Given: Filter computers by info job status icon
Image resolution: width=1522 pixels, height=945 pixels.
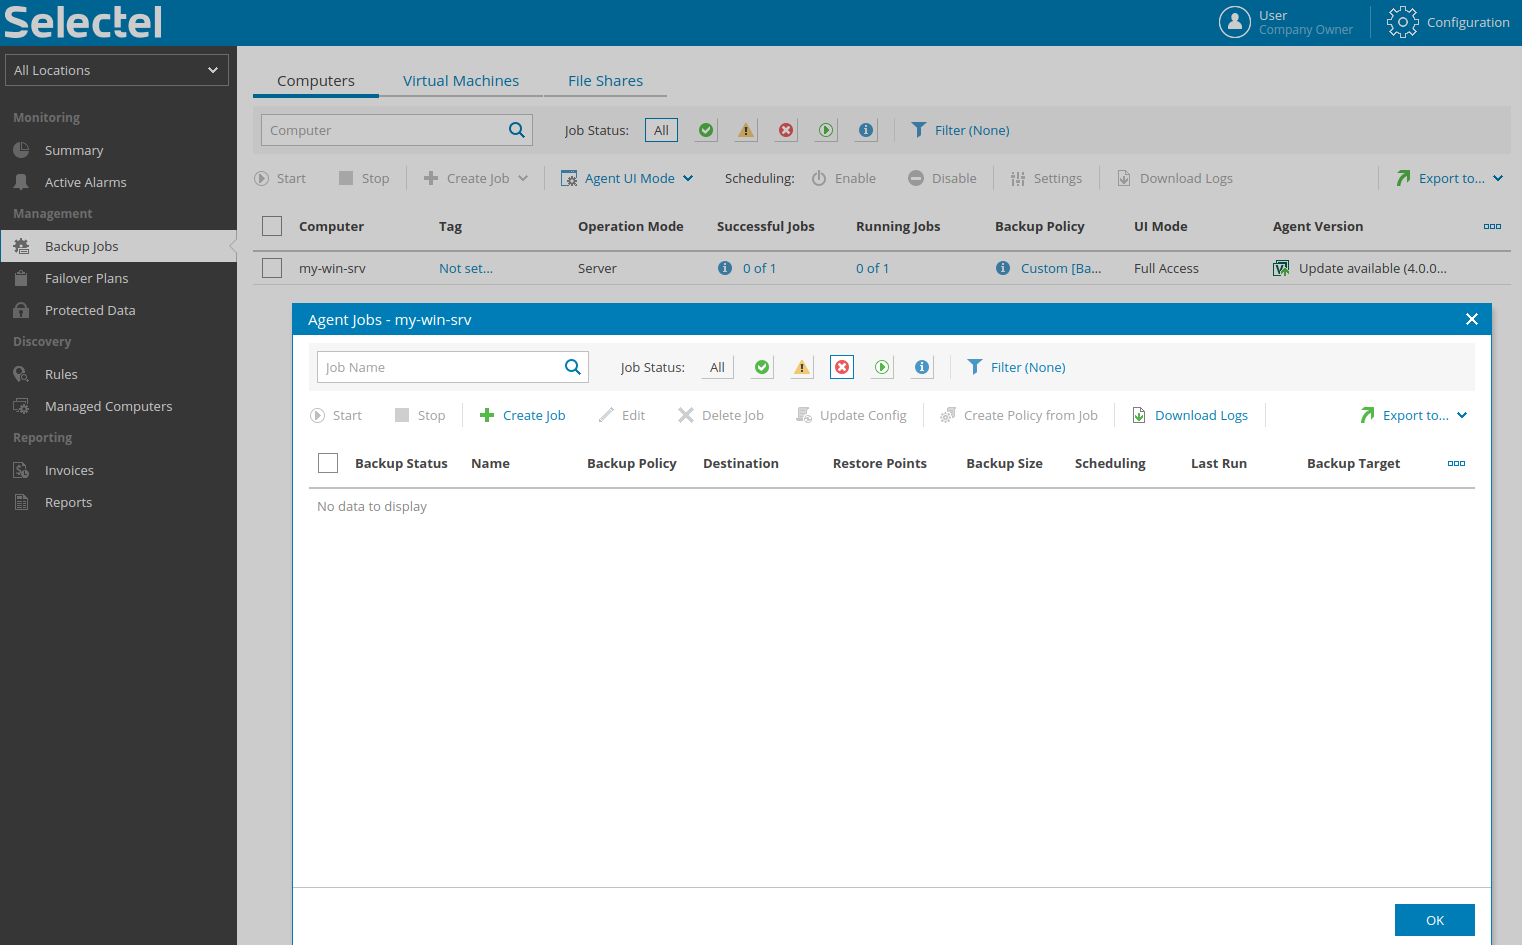Looking at the screenshot, I should (x=866, y=130).
